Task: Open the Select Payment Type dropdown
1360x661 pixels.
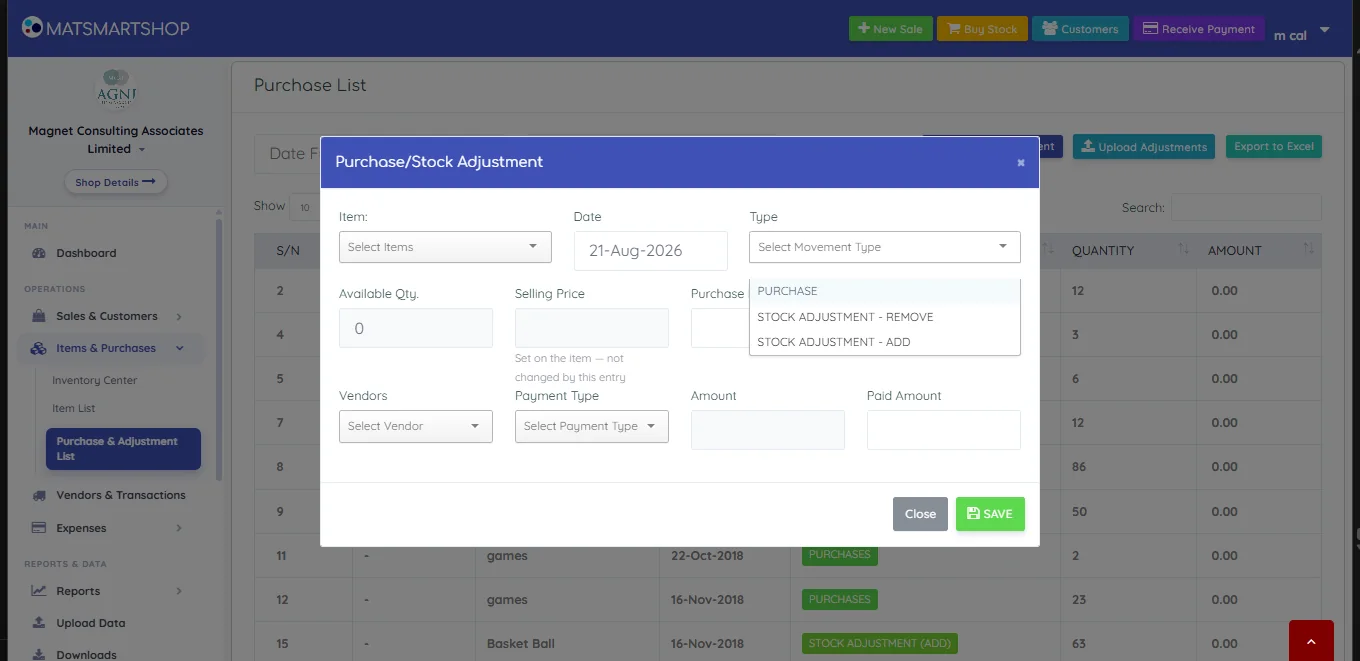Action: 592,426
